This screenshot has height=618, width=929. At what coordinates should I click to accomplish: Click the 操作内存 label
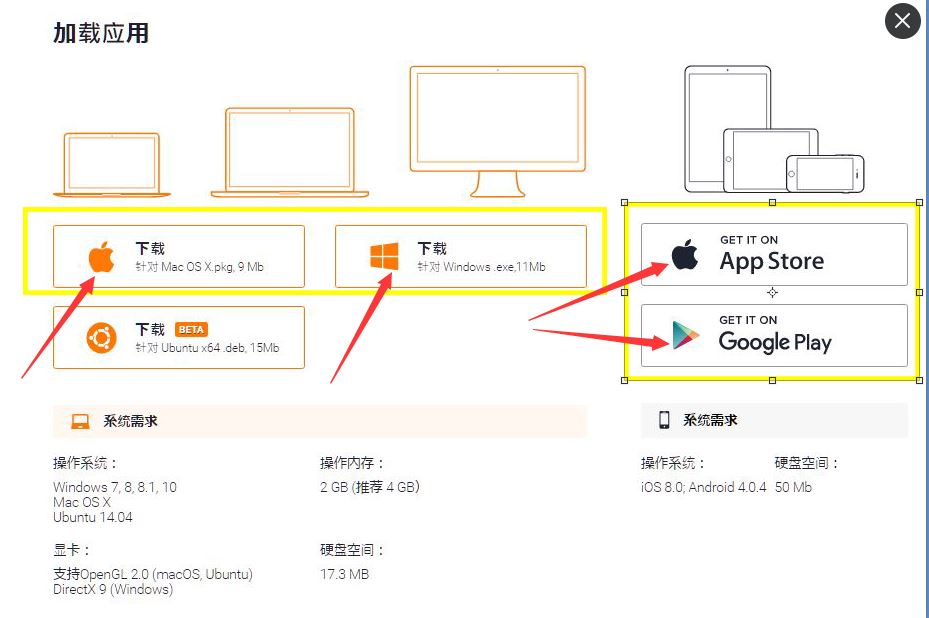pos(352,463)
